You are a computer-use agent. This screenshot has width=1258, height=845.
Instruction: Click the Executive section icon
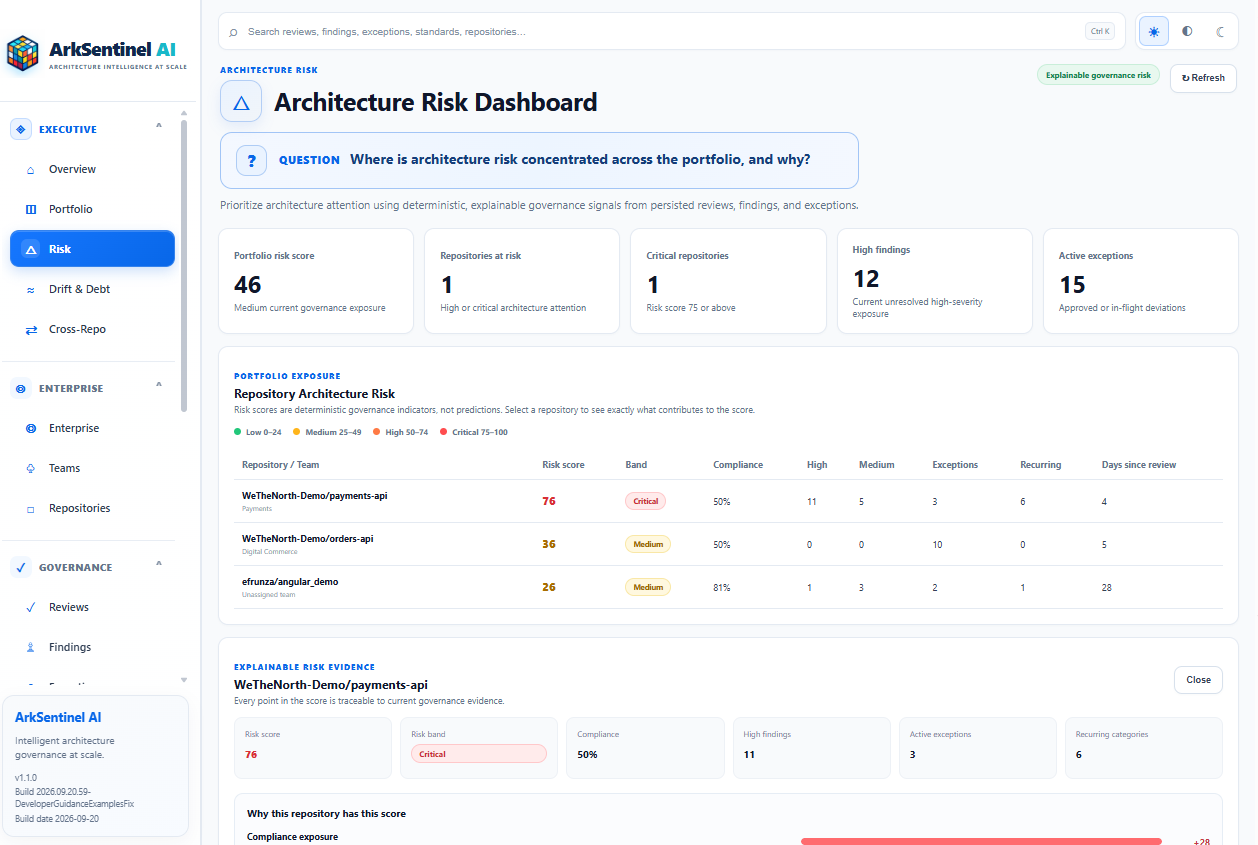click(21, 129)
